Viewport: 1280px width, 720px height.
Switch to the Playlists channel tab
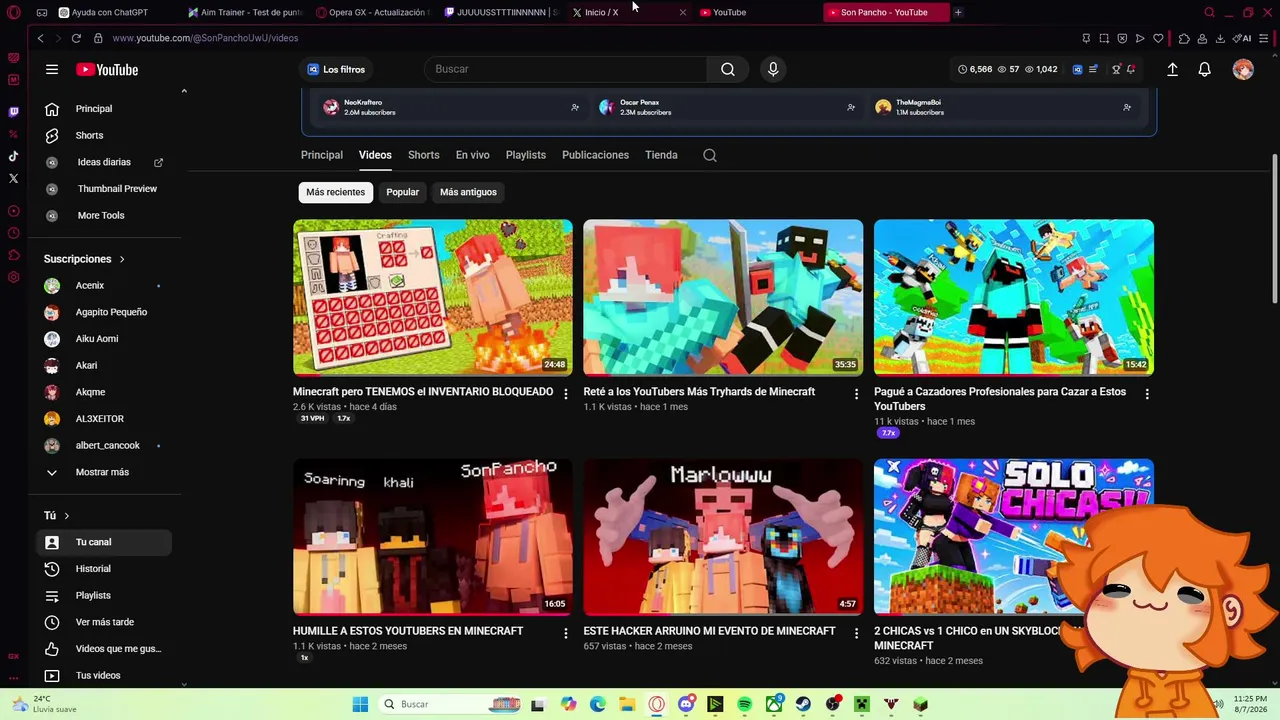tap(526, 155)
